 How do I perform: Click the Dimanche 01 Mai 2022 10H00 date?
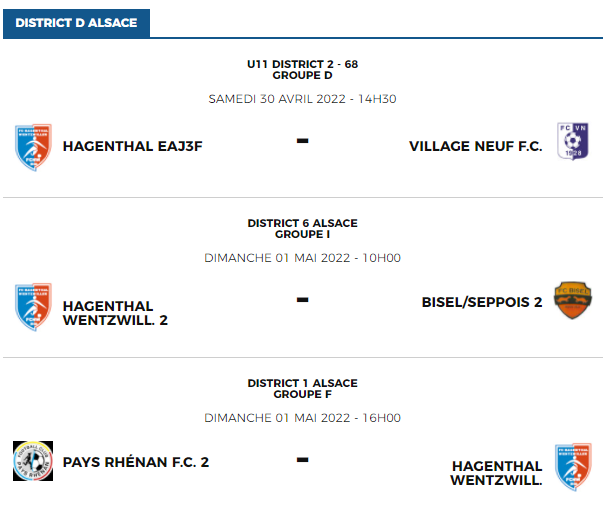pyautogui.click(x=302, y=258)
